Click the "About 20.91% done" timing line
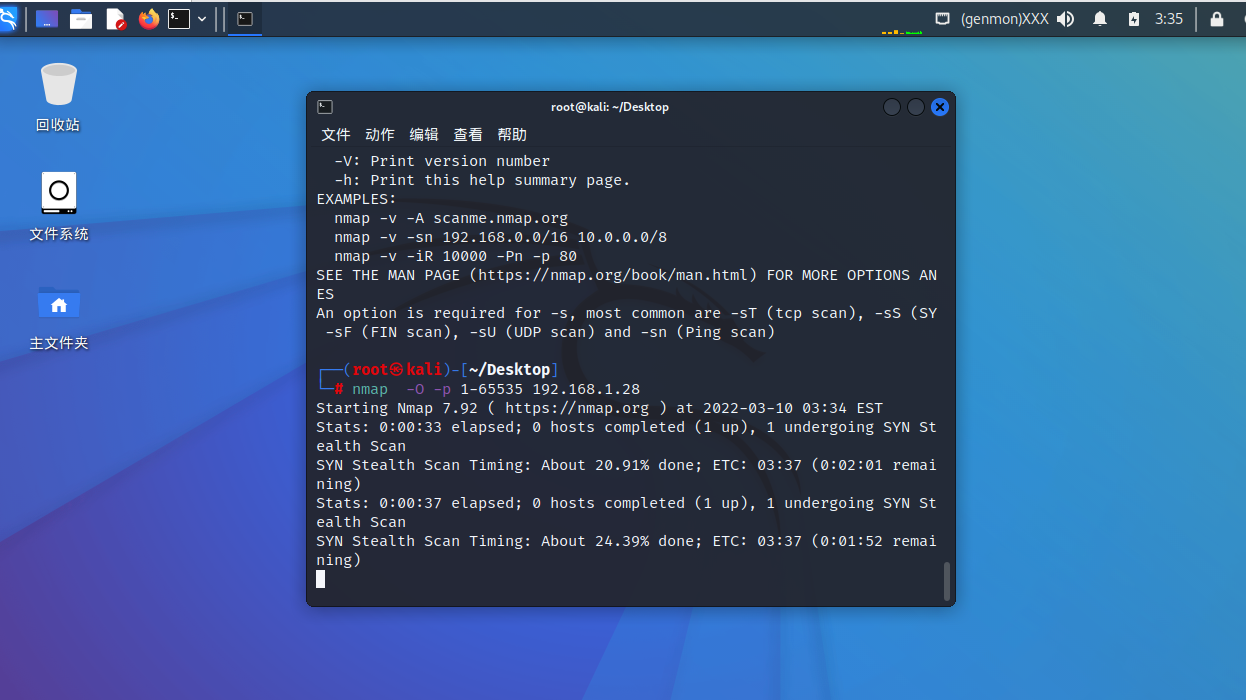This screenshot has height=700, width=1246. (627, 465)
